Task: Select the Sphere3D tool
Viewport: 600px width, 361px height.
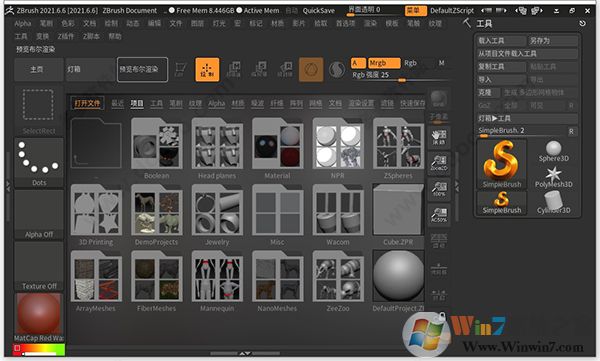Action: 553,151
